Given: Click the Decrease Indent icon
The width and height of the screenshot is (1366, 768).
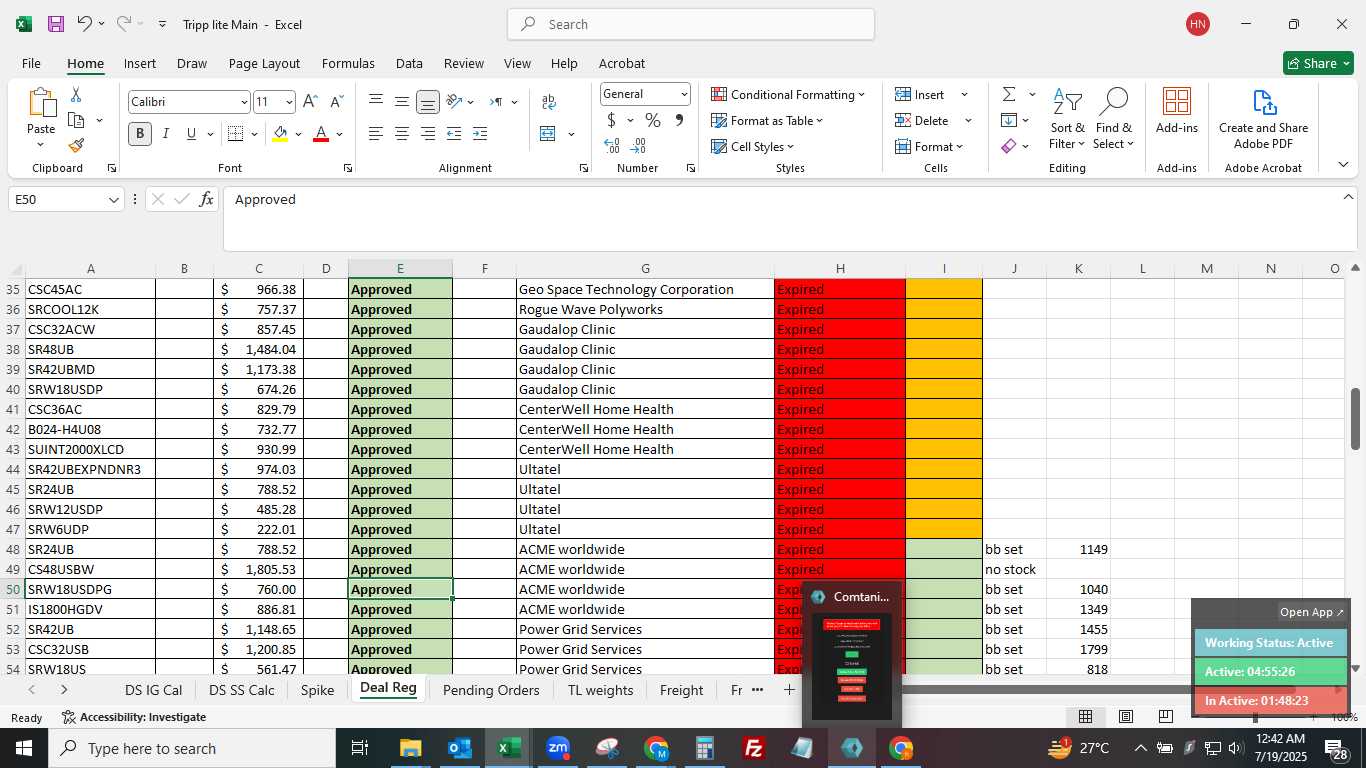Looking at the screenshot, I should tap(454, 133).
